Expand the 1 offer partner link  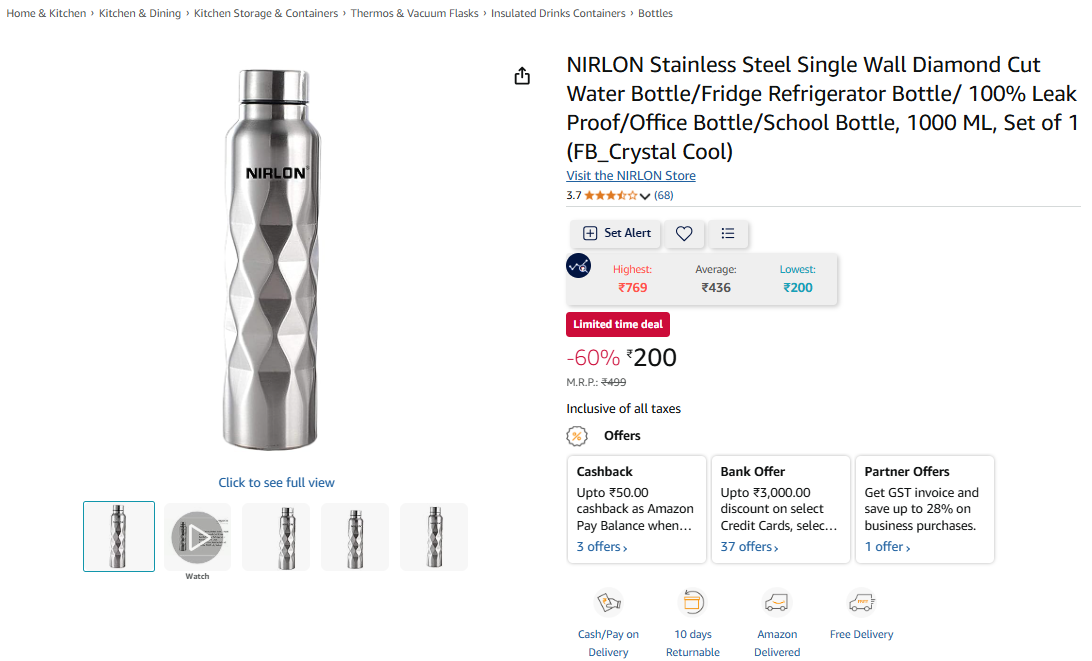[887, 547]
